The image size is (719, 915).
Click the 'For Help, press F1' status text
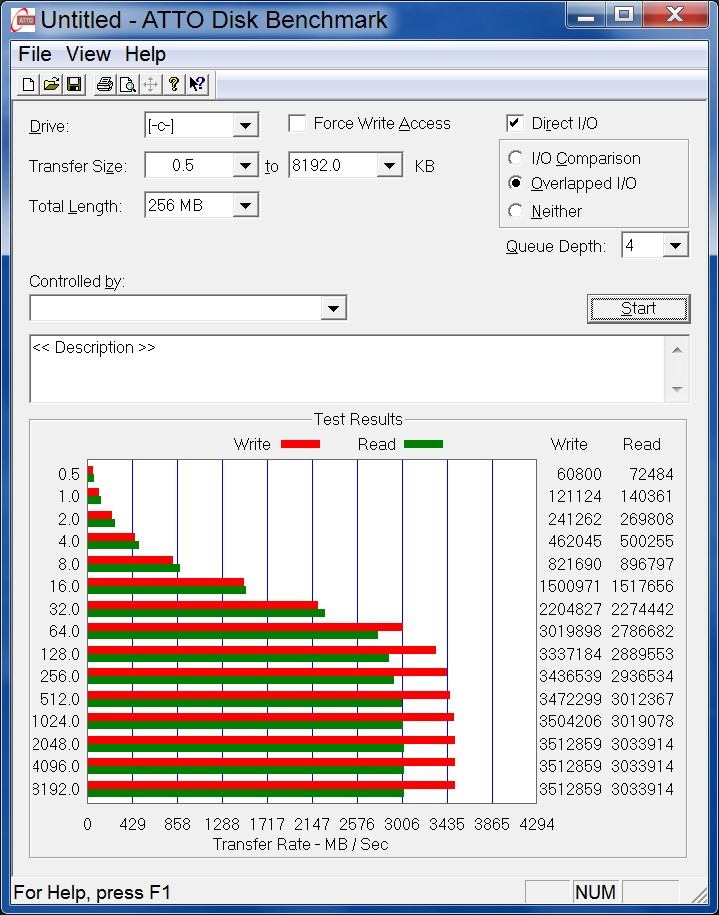pyautogui.click(x=92, y=892)
